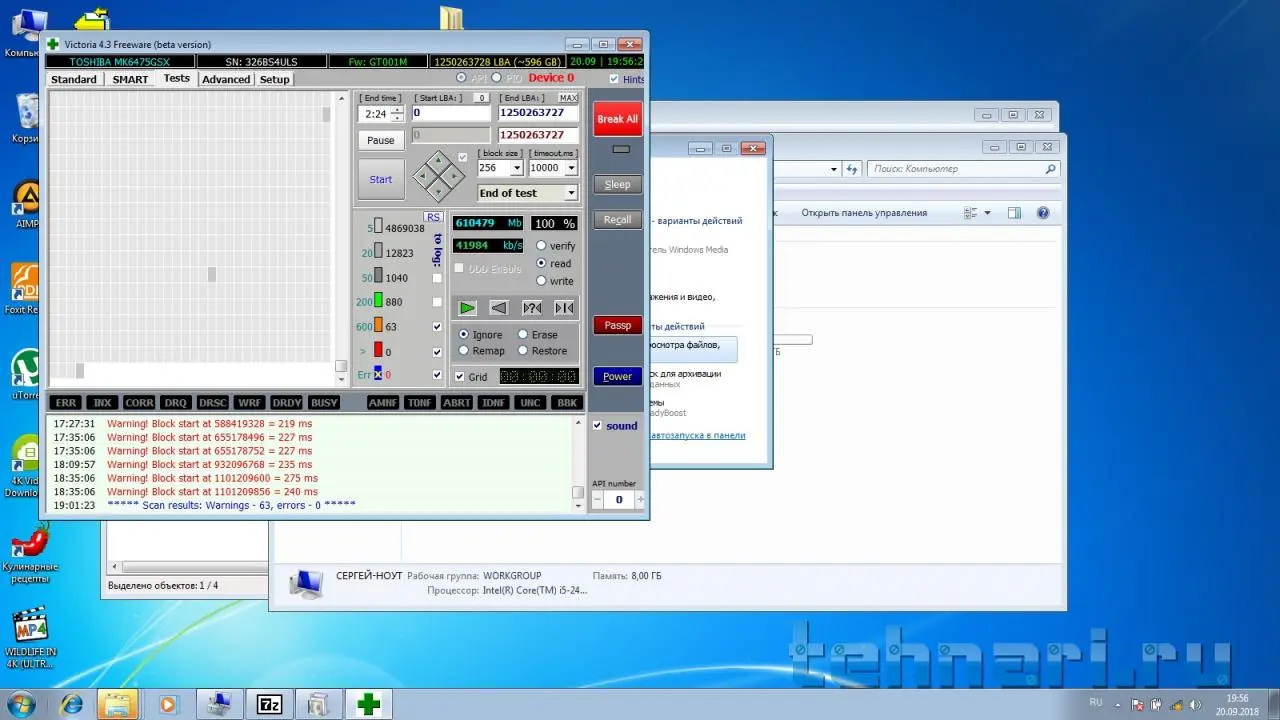Click the Start LBA input field
The height and width of the screenshot is (720, 1280).
coord(450,113)
